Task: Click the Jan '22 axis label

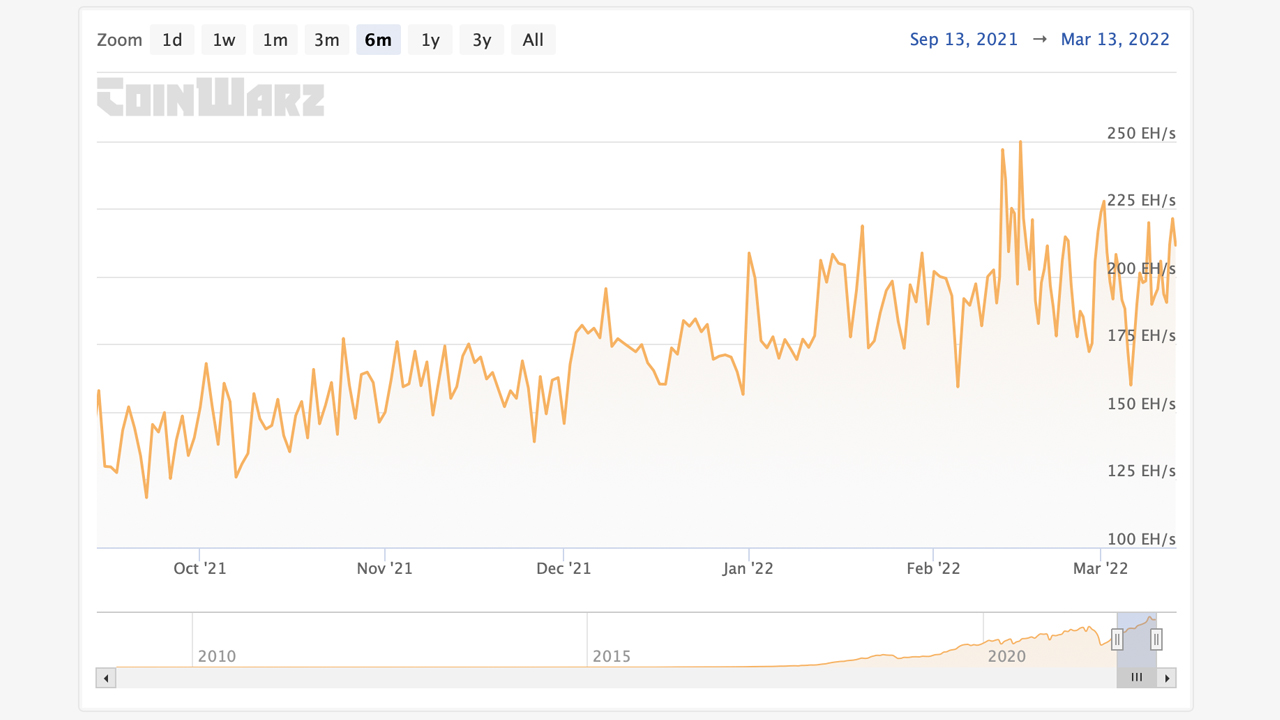Action: 749,569
